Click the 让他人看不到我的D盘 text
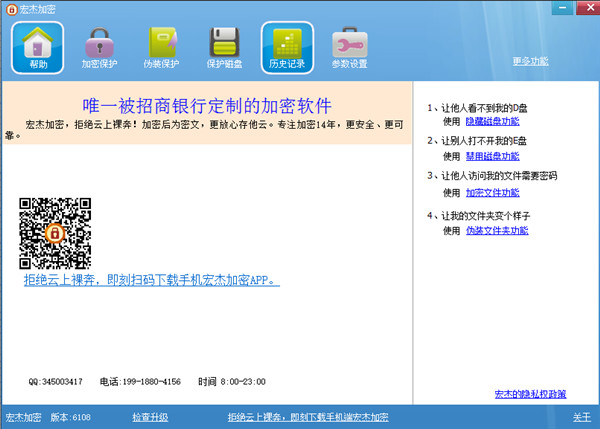This screenshot has width=600, height=429. (484, 108)
